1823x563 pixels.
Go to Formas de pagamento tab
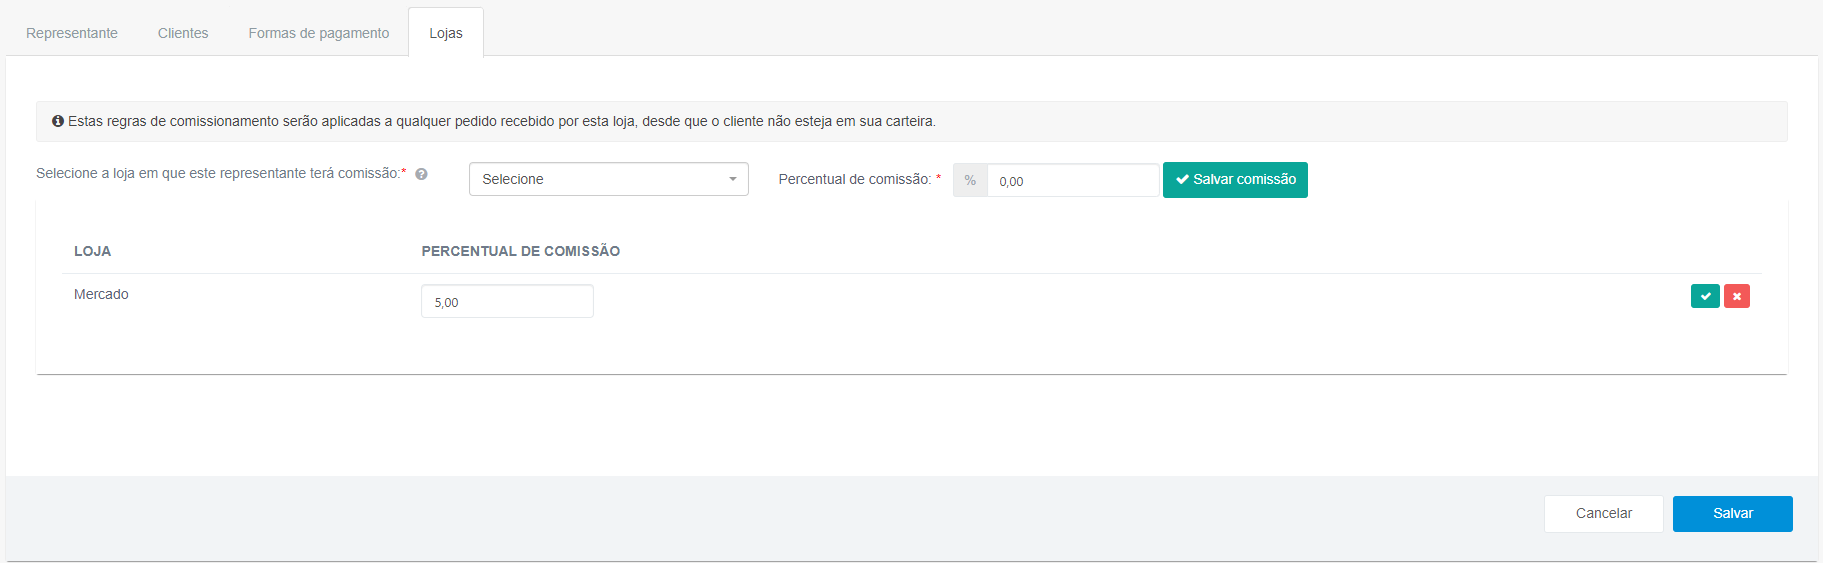319,33
